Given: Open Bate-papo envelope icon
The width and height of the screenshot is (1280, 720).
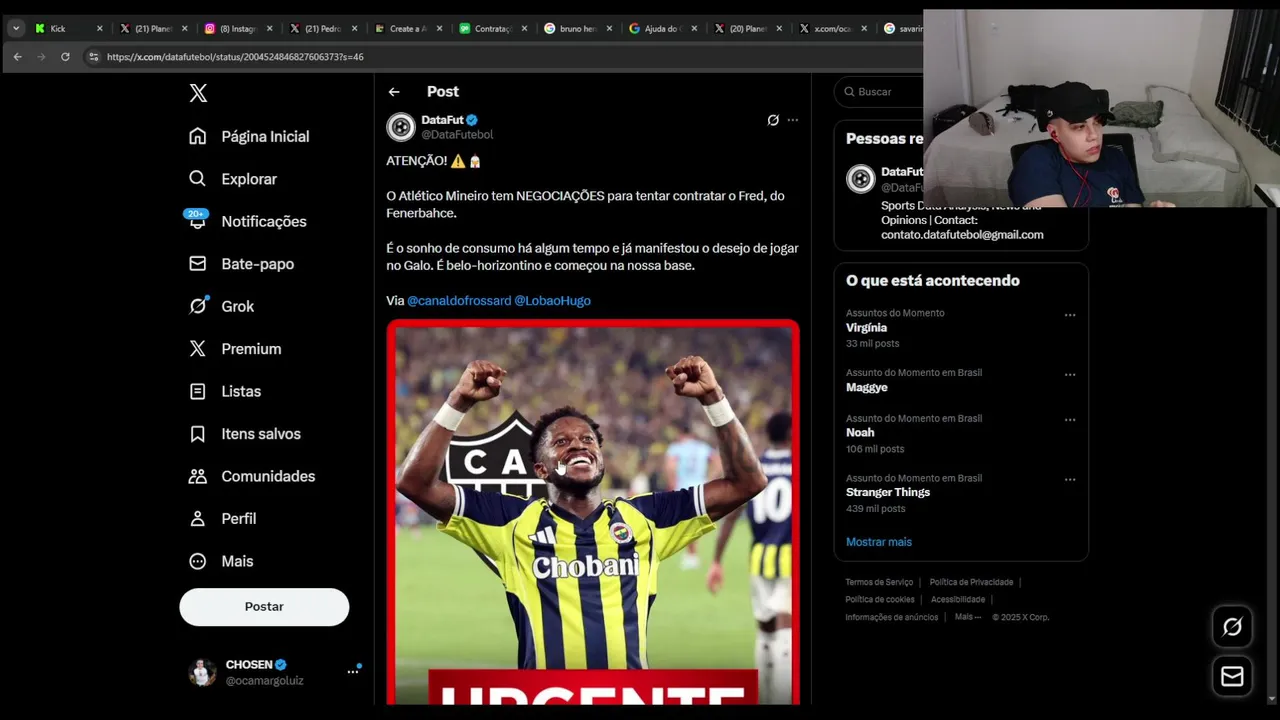Looking at the screenshot, I should [x=198, y=264].
